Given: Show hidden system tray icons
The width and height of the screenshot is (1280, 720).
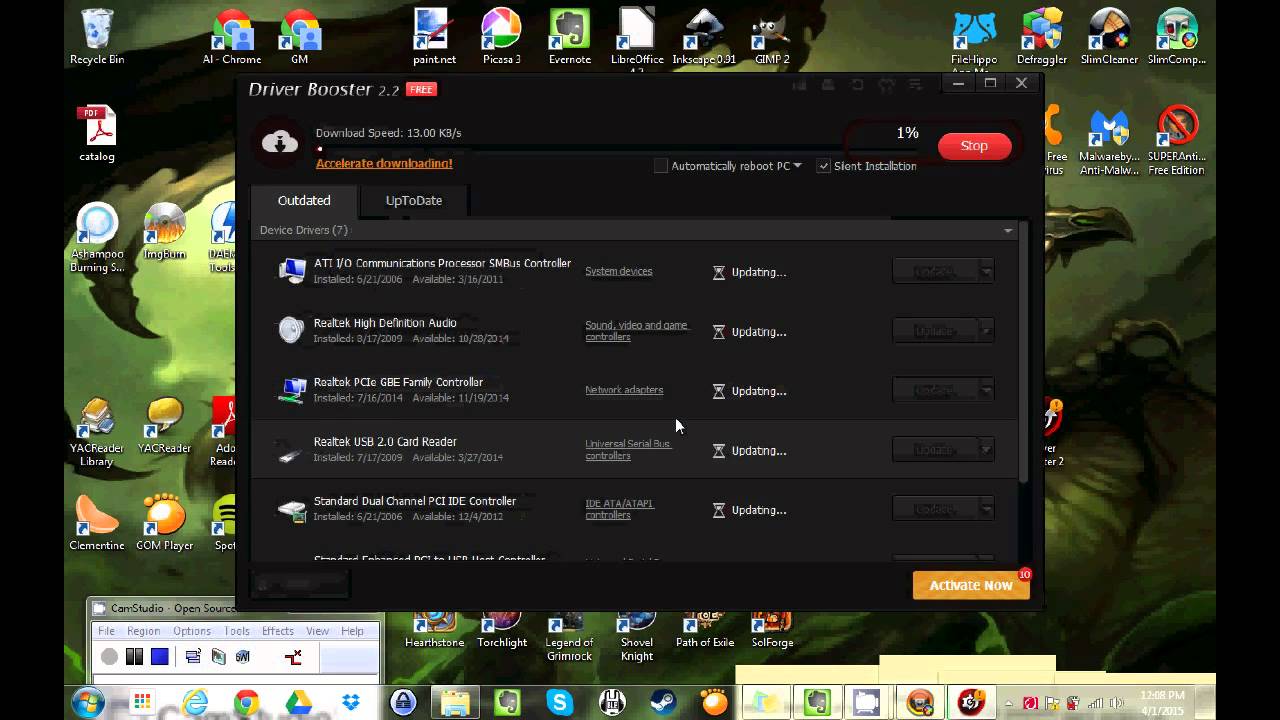Looking at the screenshot, I should [1009, 703].
